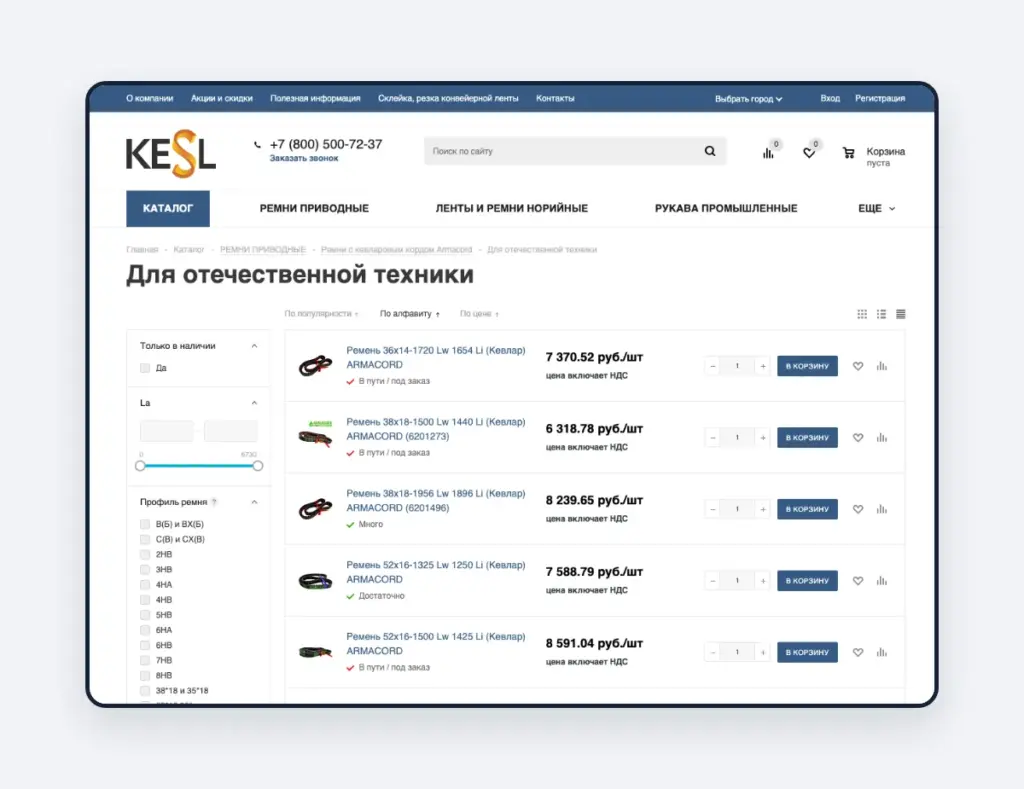1024x789 pixels.
Task: Add Ремень 36x14-1720 to favorites
Action: [x=858, y=366]
